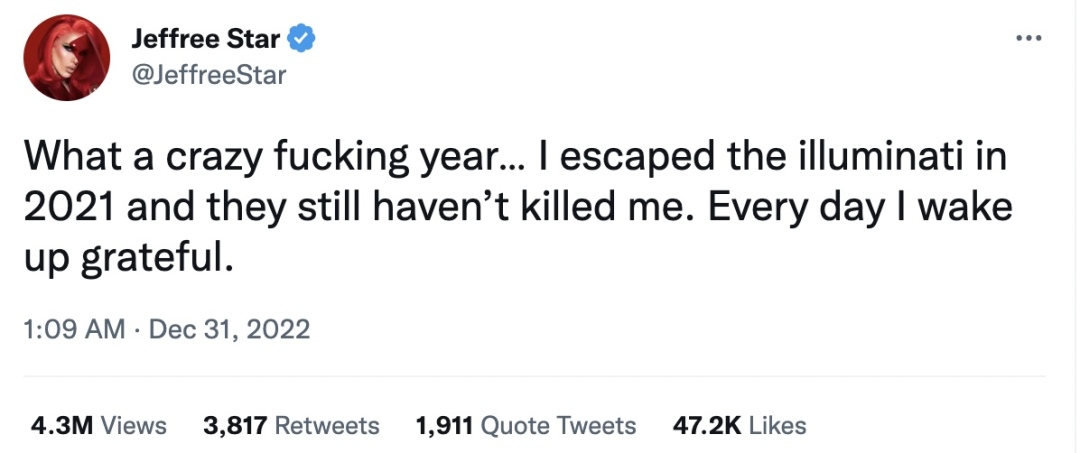
Task: Click the 1,911 quote count number
Action: click(x=445, y=425)
